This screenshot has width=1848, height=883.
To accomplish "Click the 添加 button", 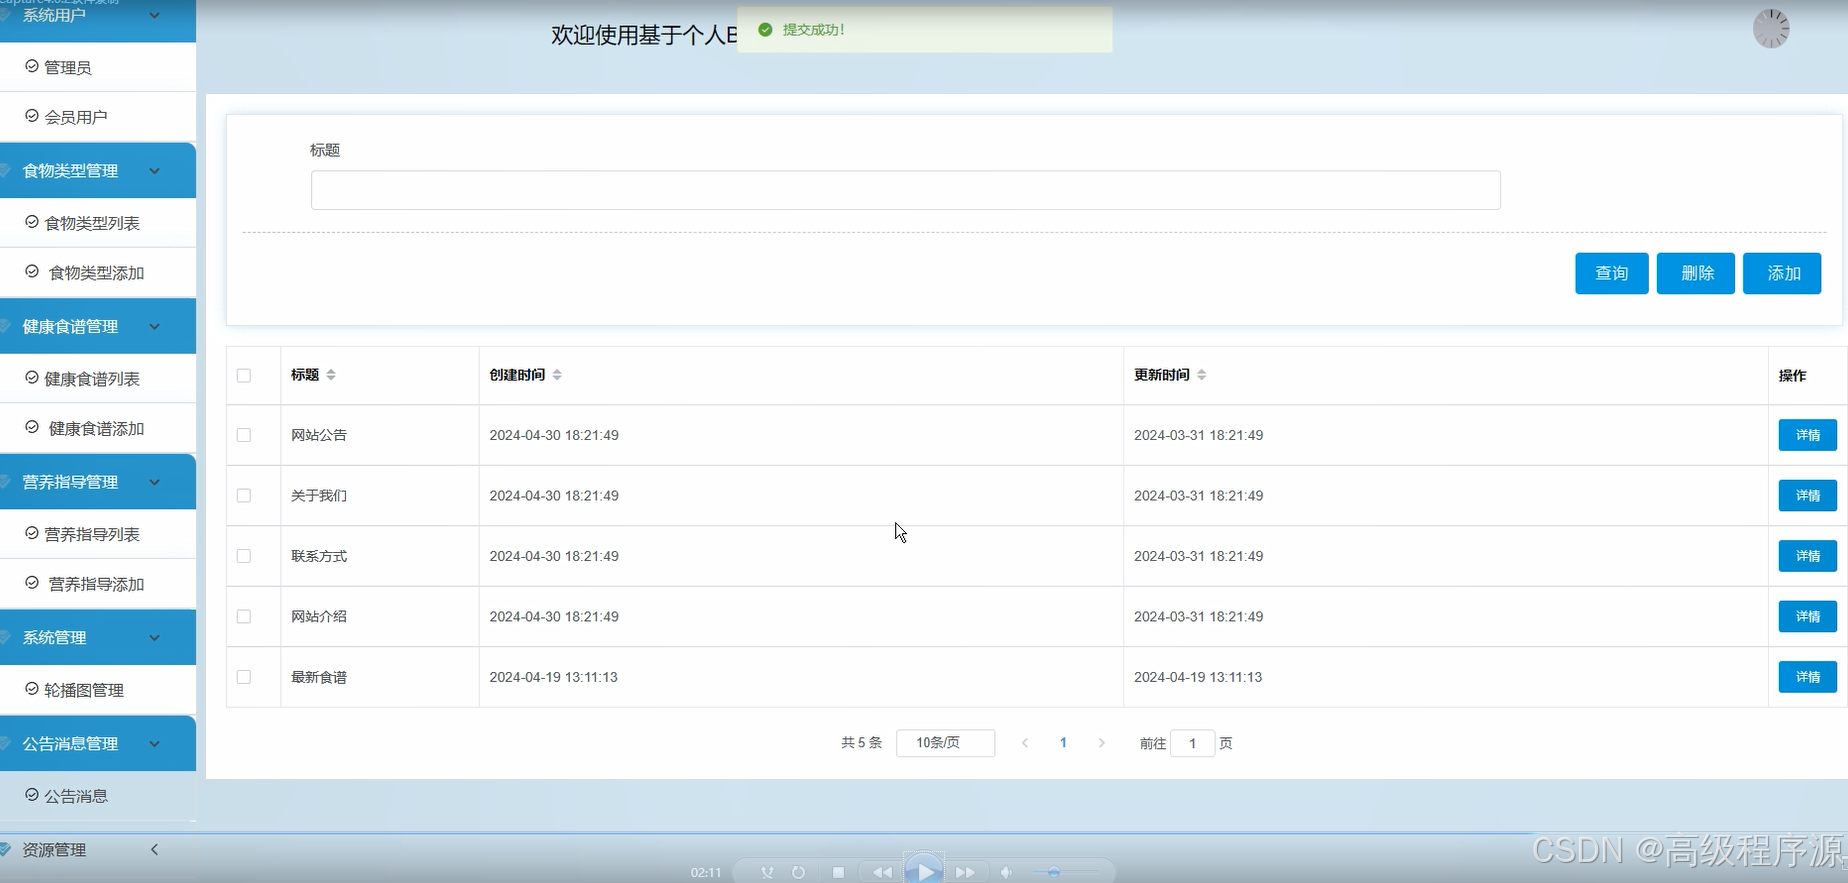I will [x=1783, y=273].
